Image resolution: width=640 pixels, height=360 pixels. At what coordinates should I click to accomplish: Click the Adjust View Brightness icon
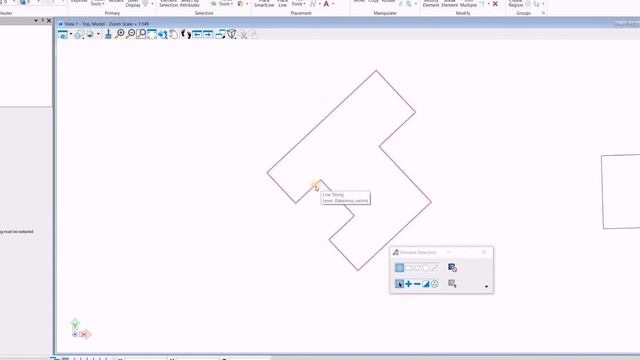pos(79,35)
